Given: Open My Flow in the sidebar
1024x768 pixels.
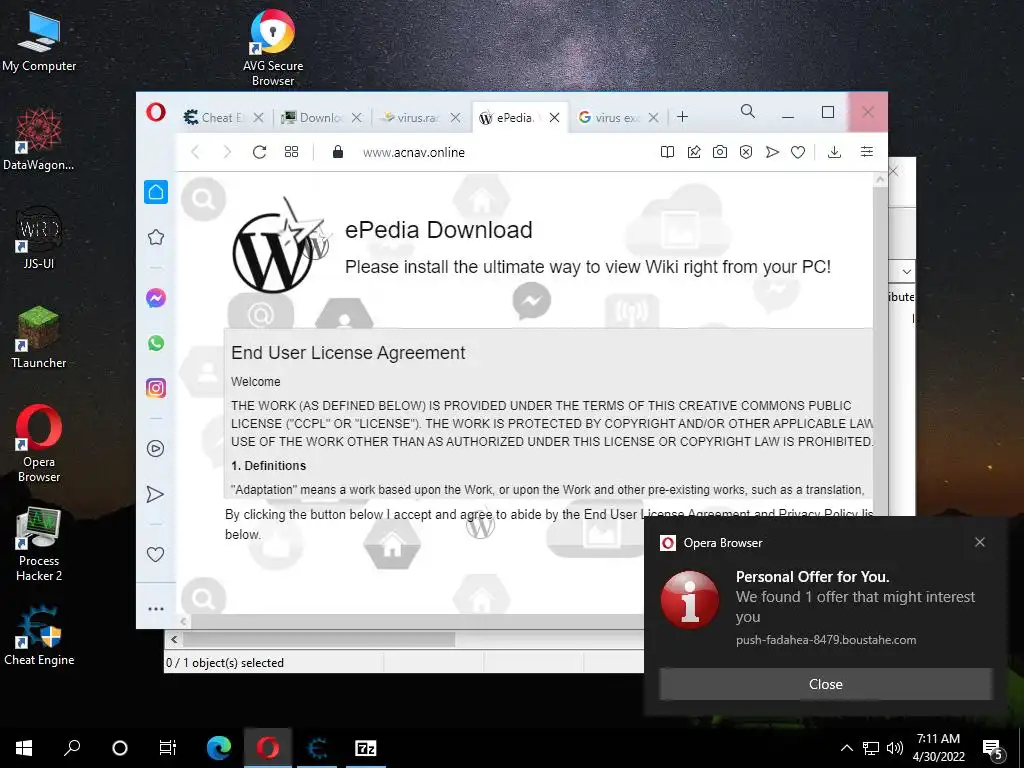Looking at the screenshot, I should [155, 494].
